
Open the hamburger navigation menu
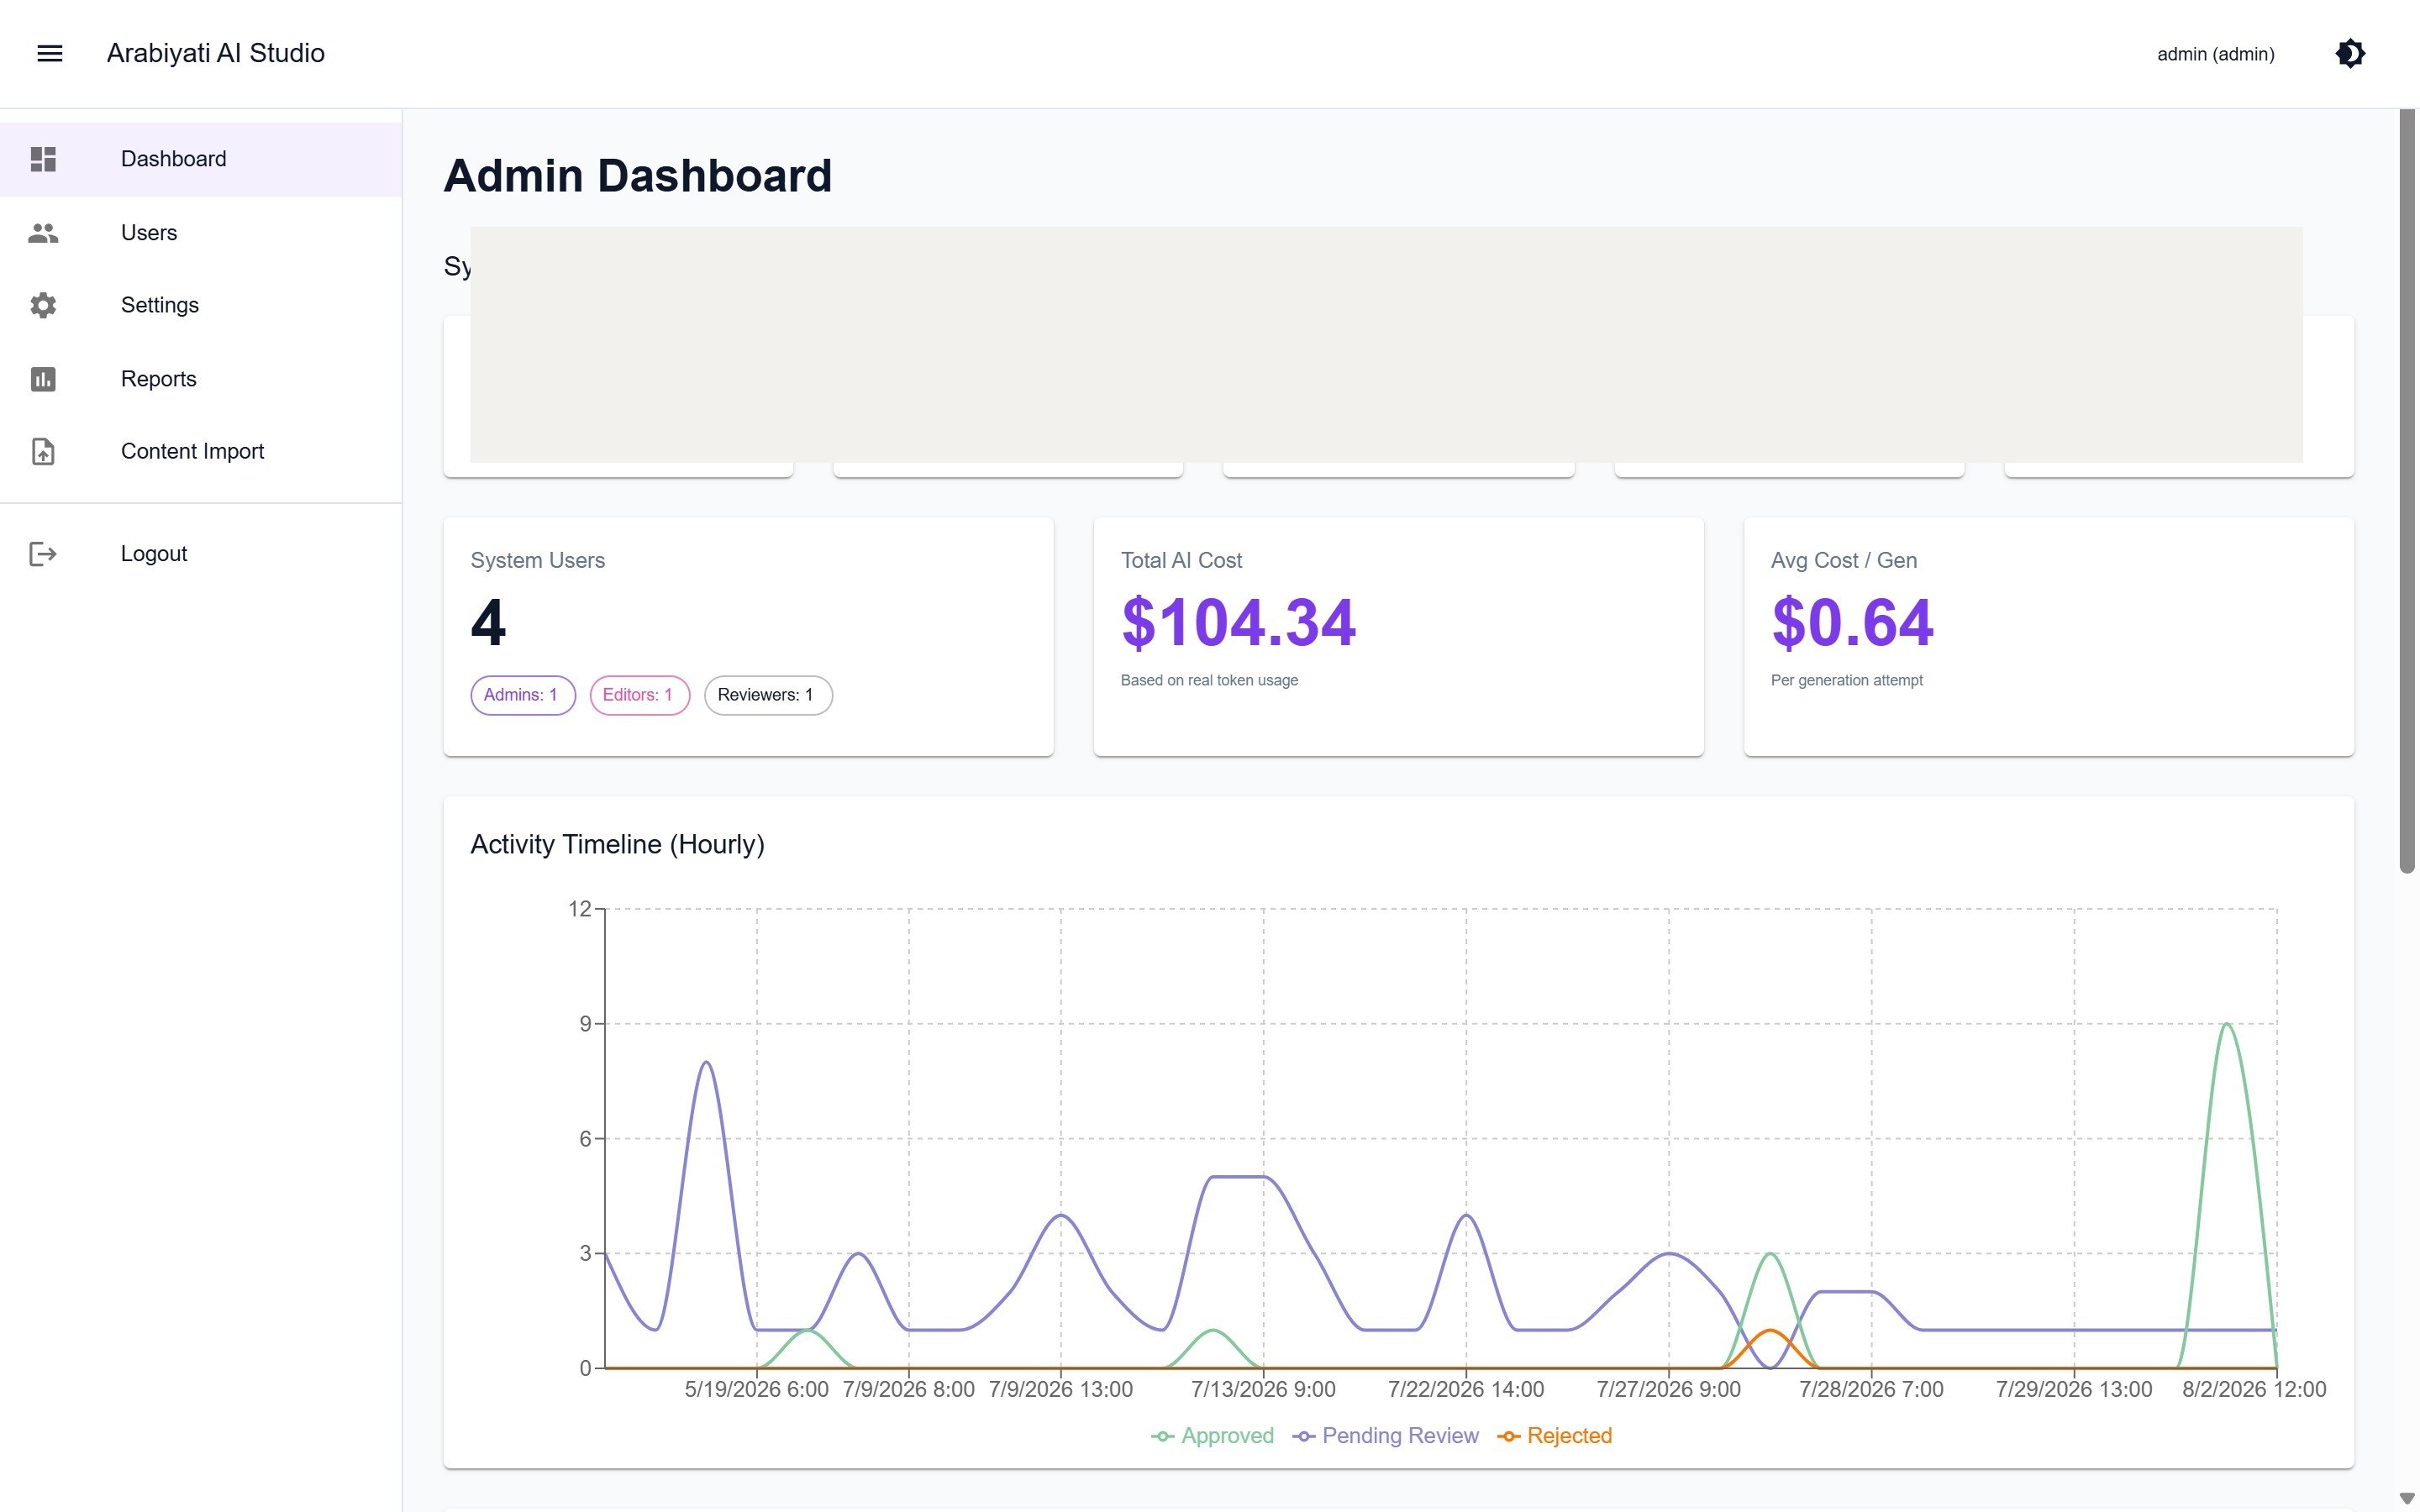[x=50, y=54]
